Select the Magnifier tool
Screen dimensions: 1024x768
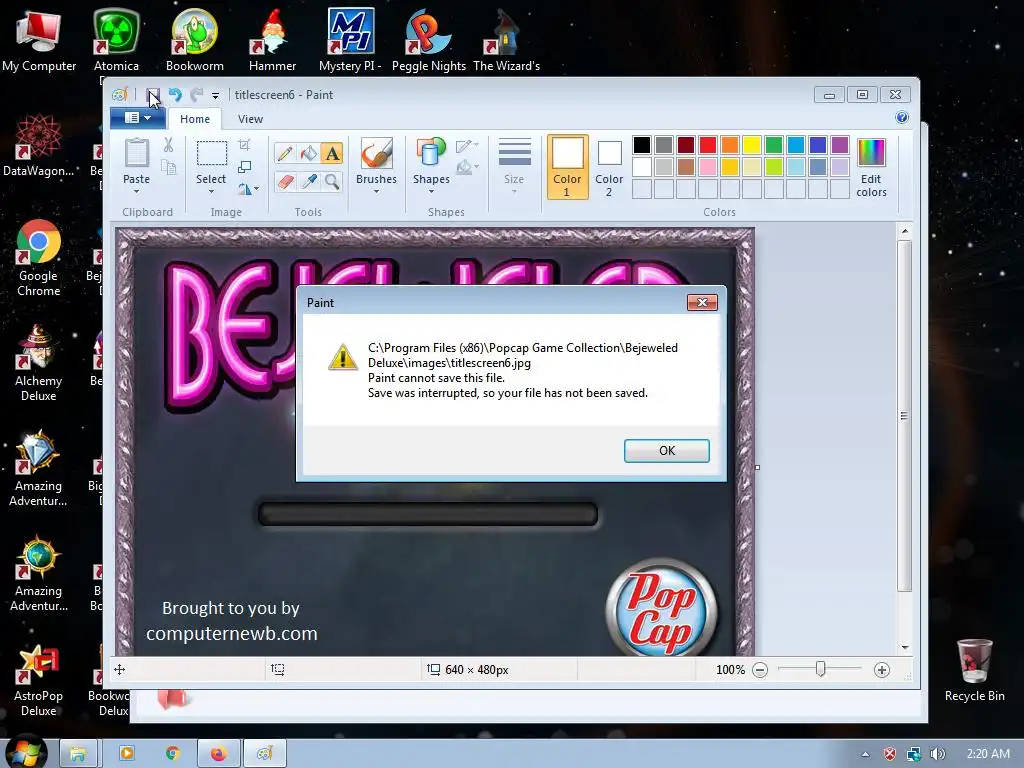tap(332, 181)
